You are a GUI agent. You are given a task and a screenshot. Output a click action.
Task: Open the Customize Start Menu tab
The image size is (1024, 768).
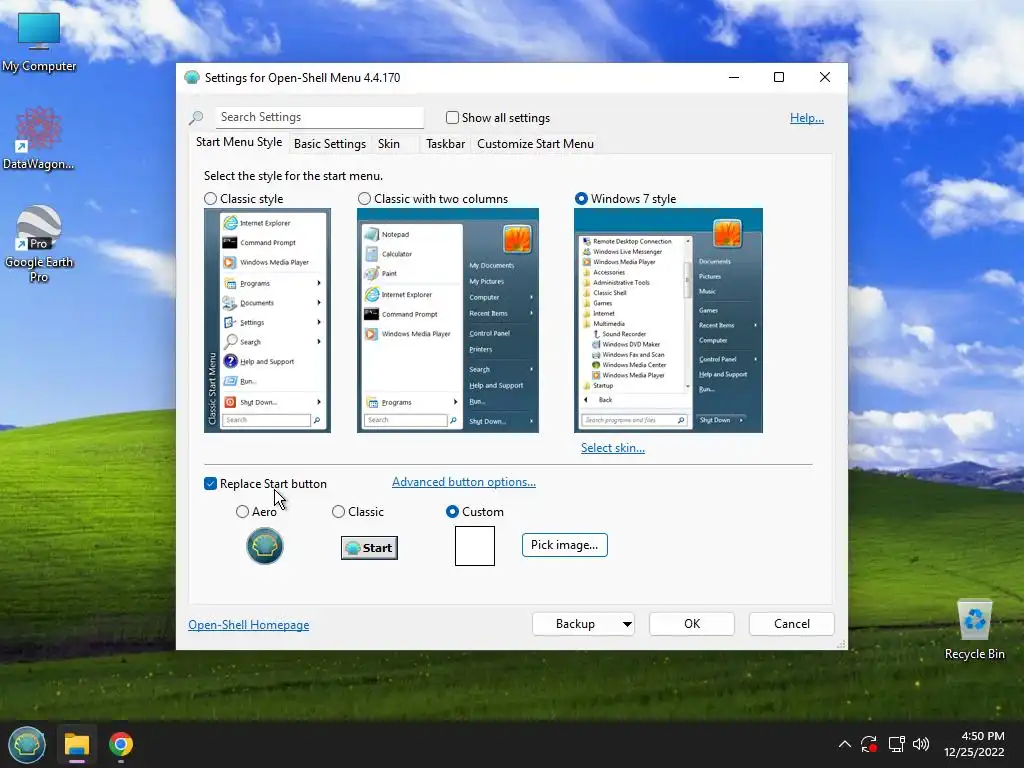[536, 144]
